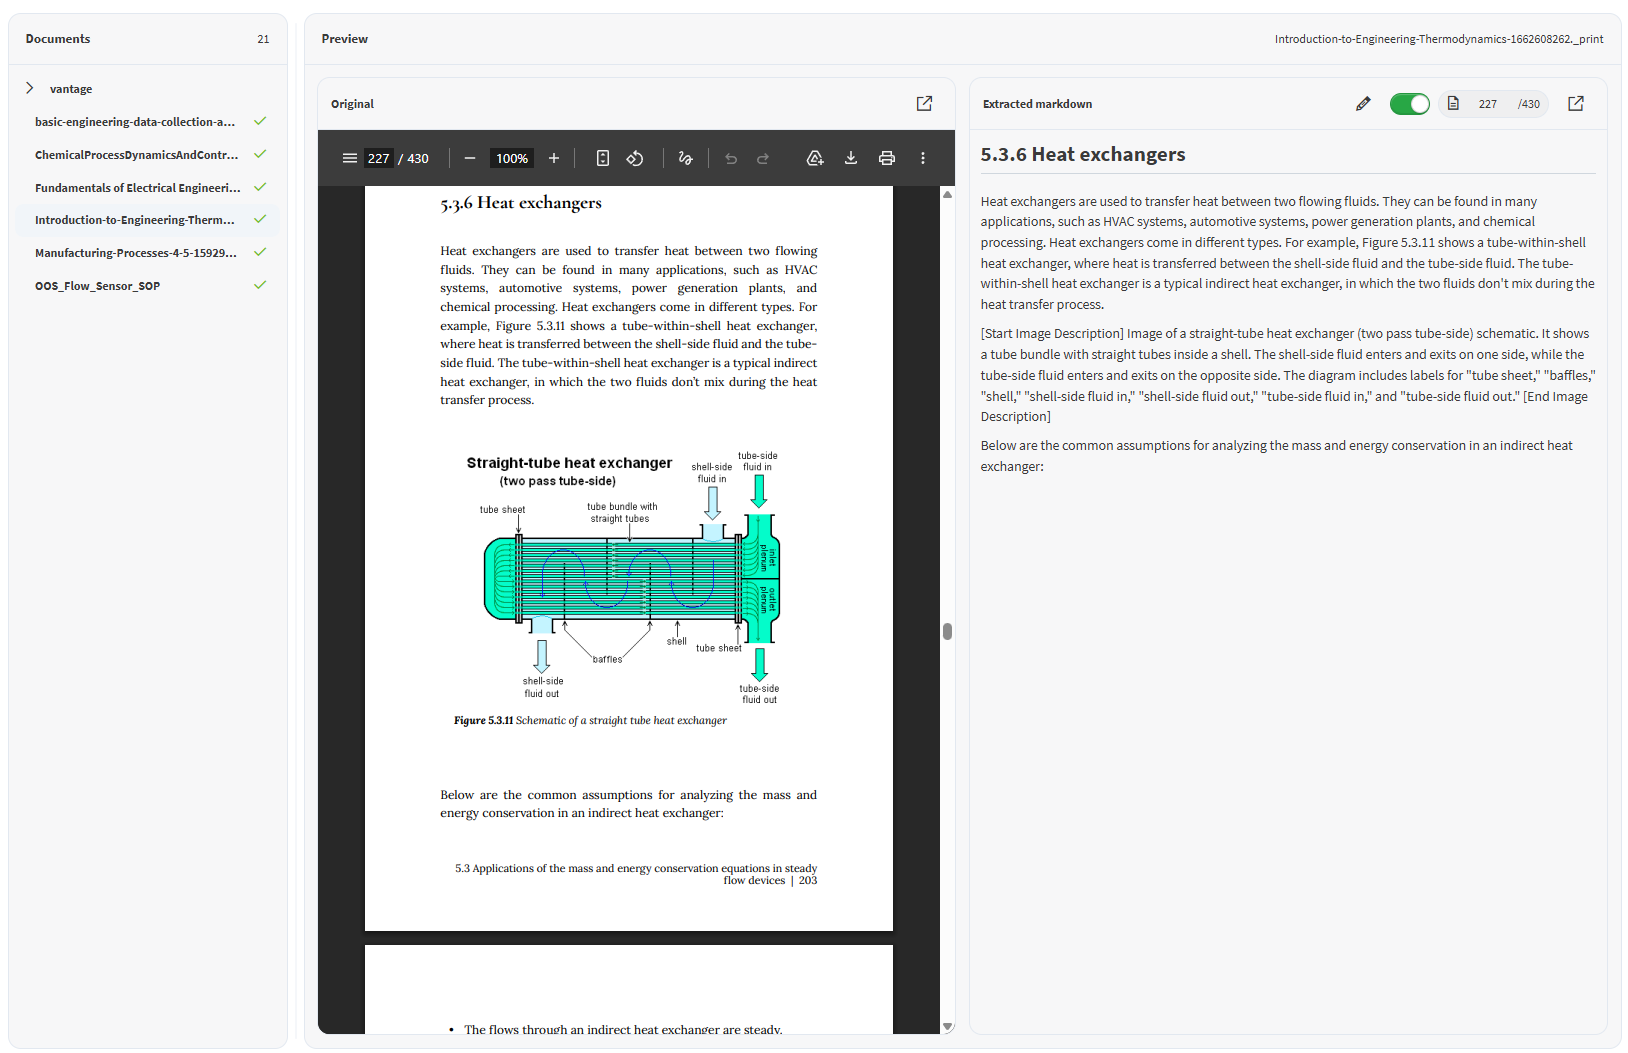The height and width of the screenshot is (1053, 1628).
Task: Click the 100% zoom level field
Action: pyautogui.click(x=512, y=158)
